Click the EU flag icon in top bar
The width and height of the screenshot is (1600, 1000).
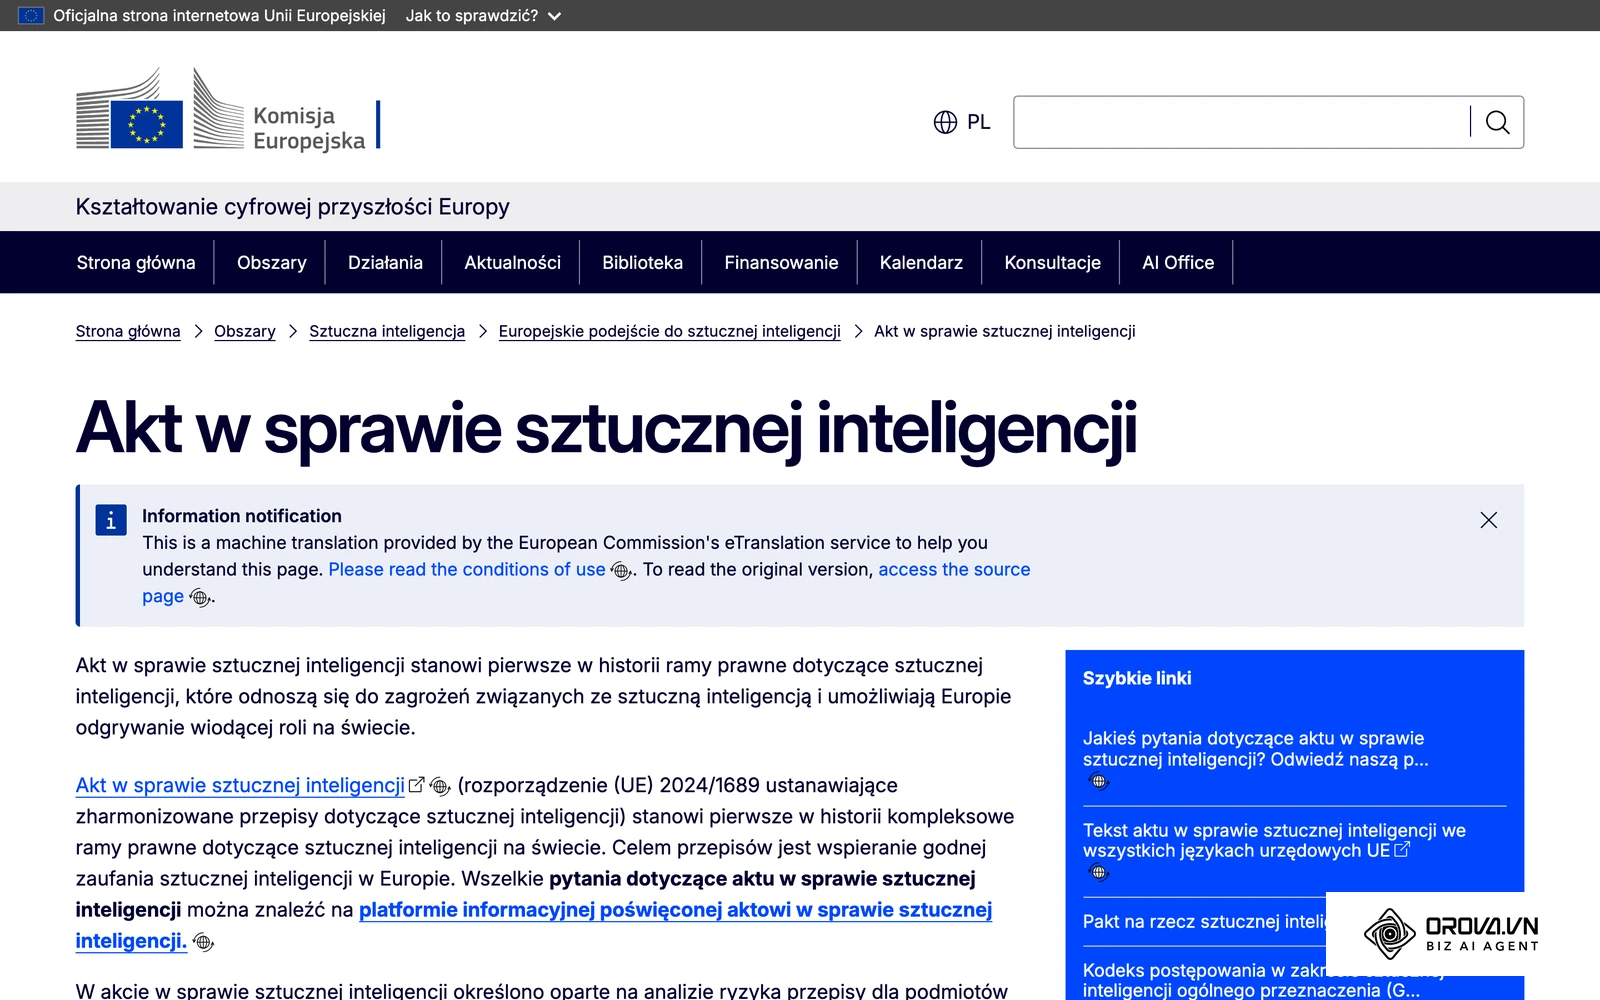31,15
